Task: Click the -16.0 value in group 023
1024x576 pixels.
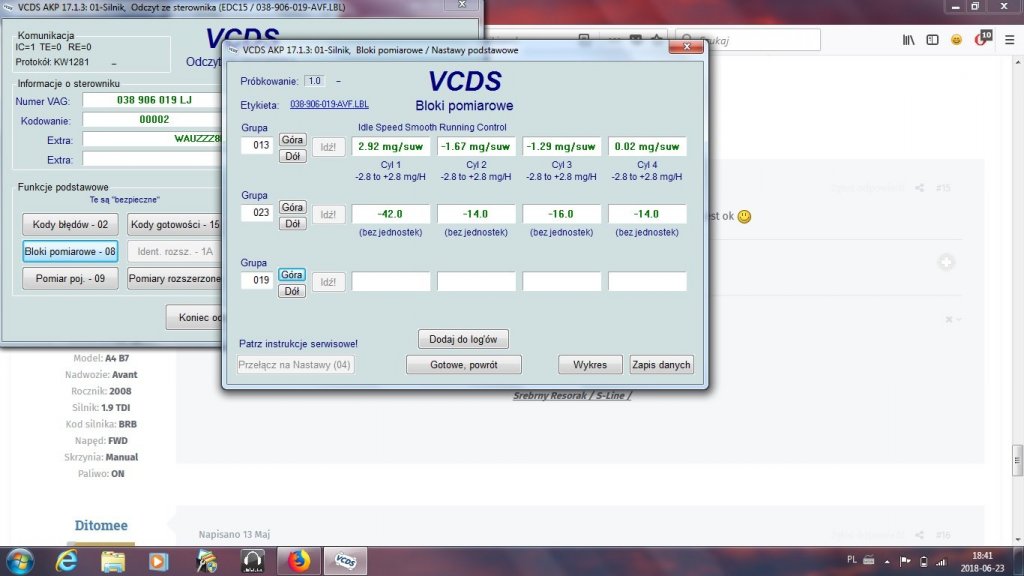Action: (x=562, y=214)
